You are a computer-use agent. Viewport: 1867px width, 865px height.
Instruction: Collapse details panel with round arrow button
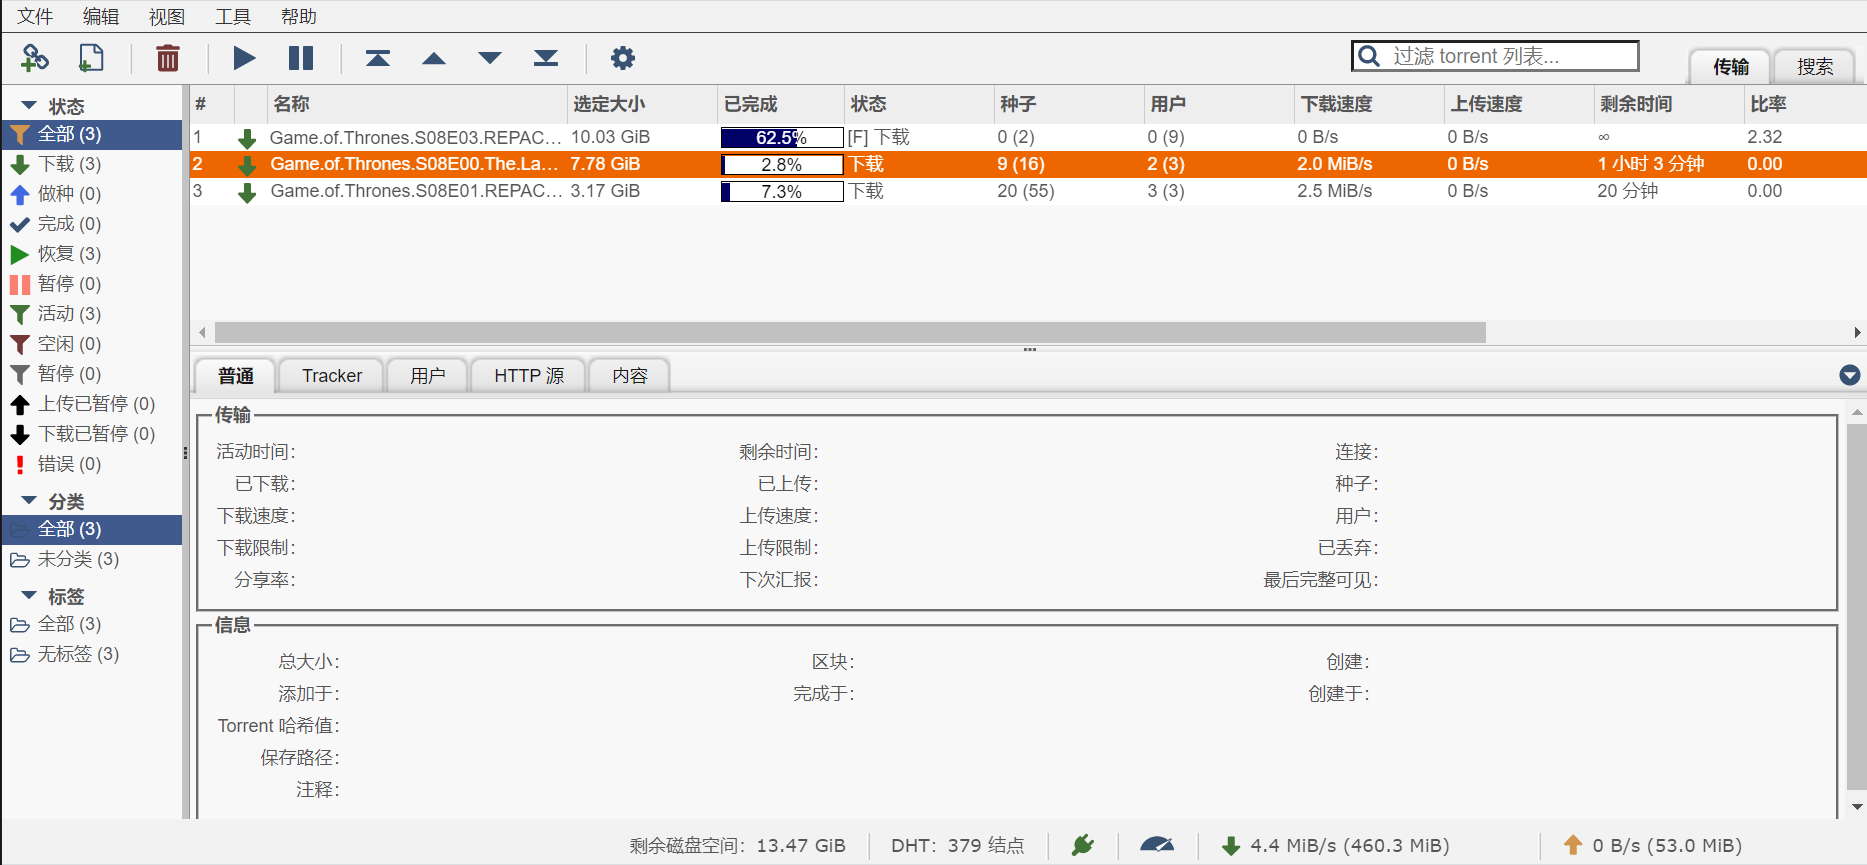[1850, 375]
